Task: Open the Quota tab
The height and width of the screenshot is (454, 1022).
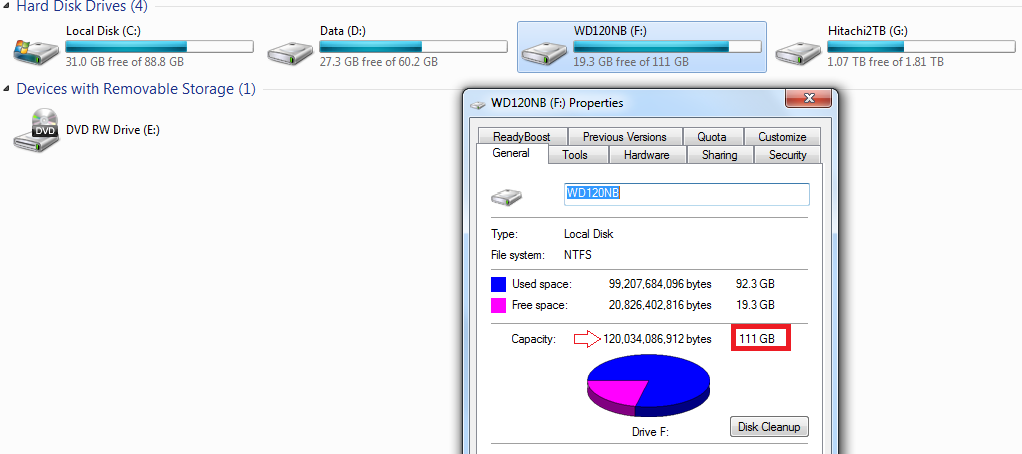Action: point(712,137)
